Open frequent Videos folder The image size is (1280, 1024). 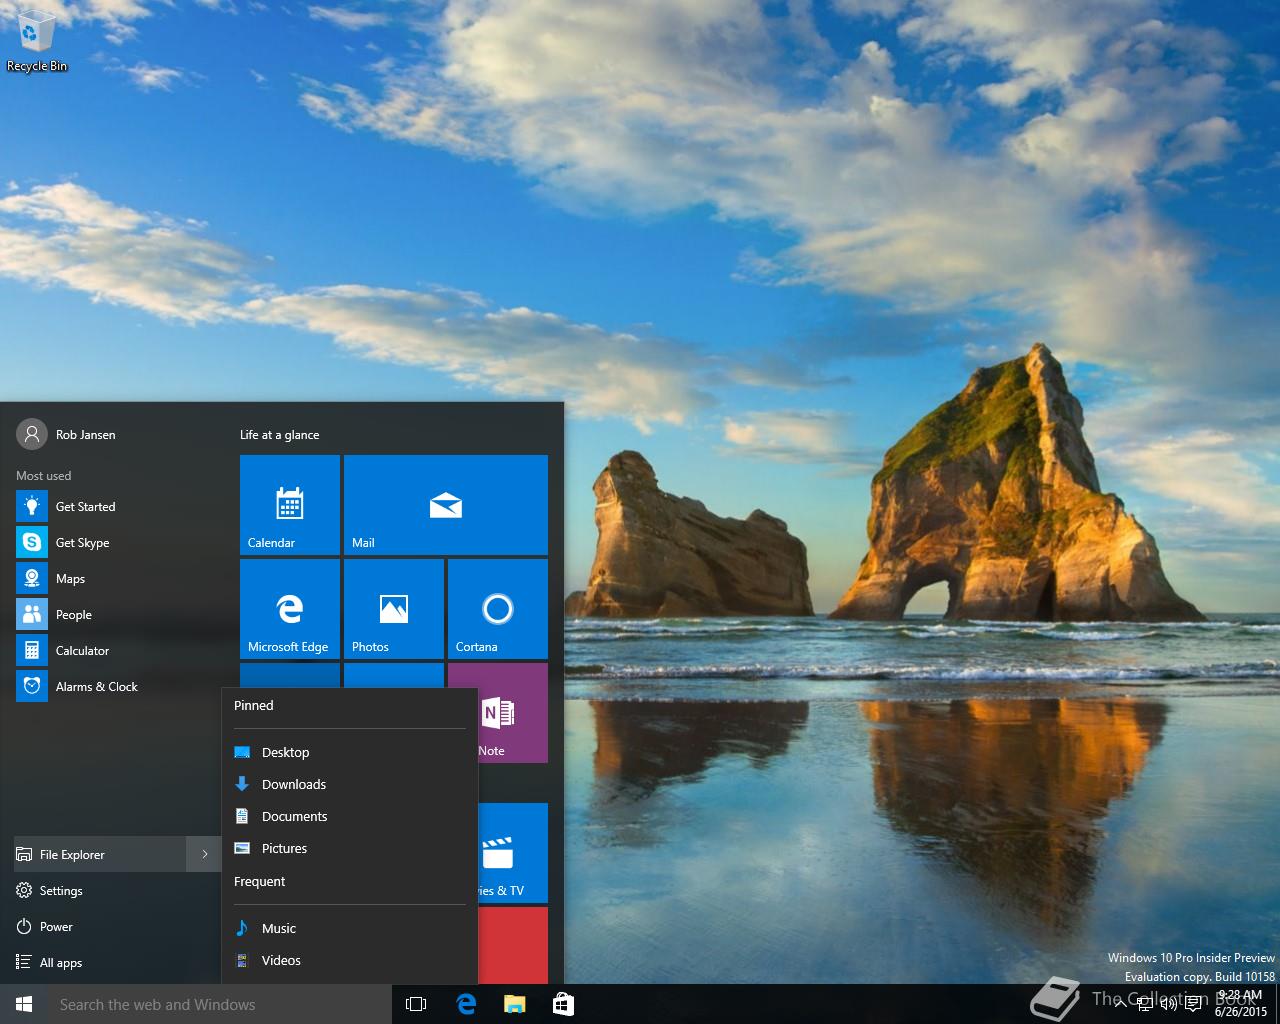[349, 960]
